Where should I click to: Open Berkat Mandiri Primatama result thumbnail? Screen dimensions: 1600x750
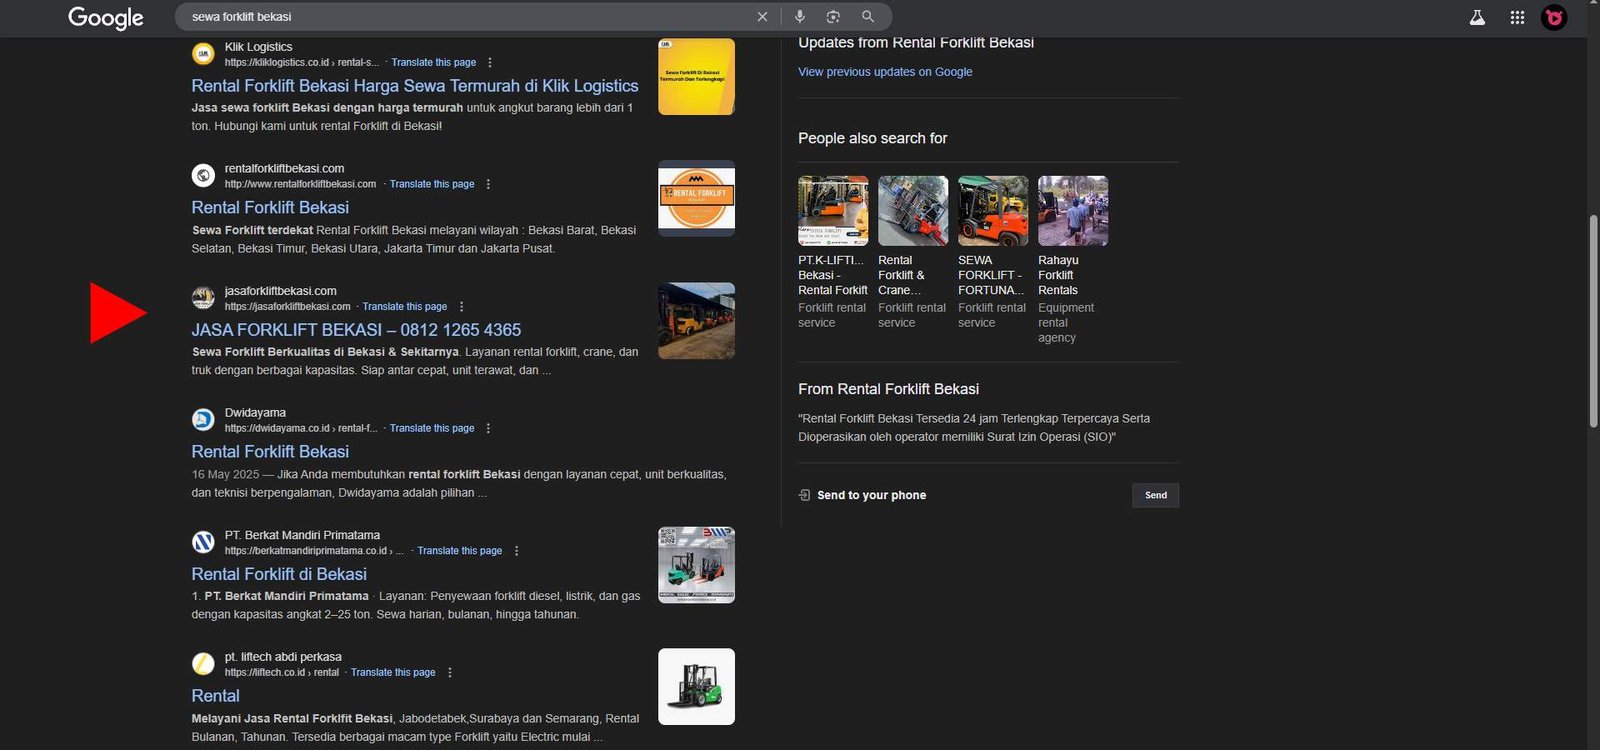(696, 565)
